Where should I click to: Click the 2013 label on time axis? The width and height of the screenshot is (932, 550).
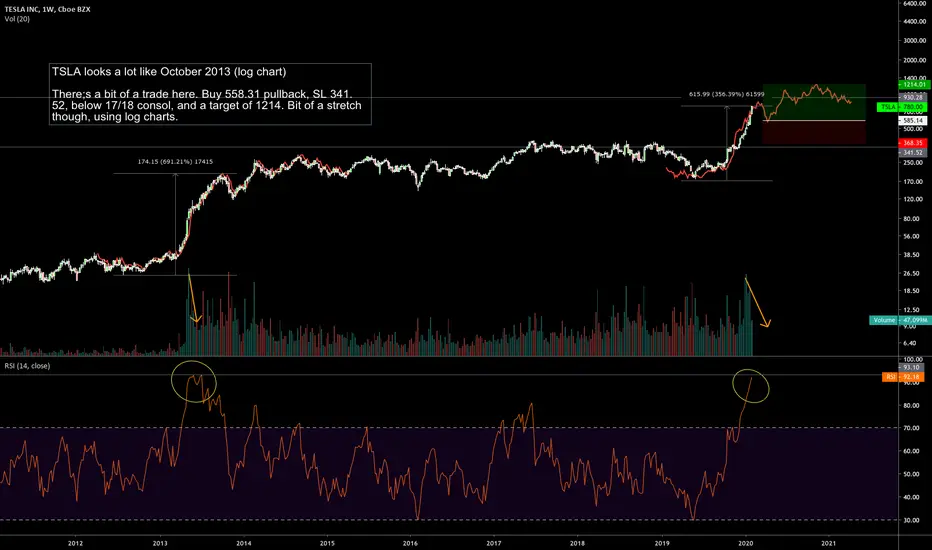click(x=160, y=543)
